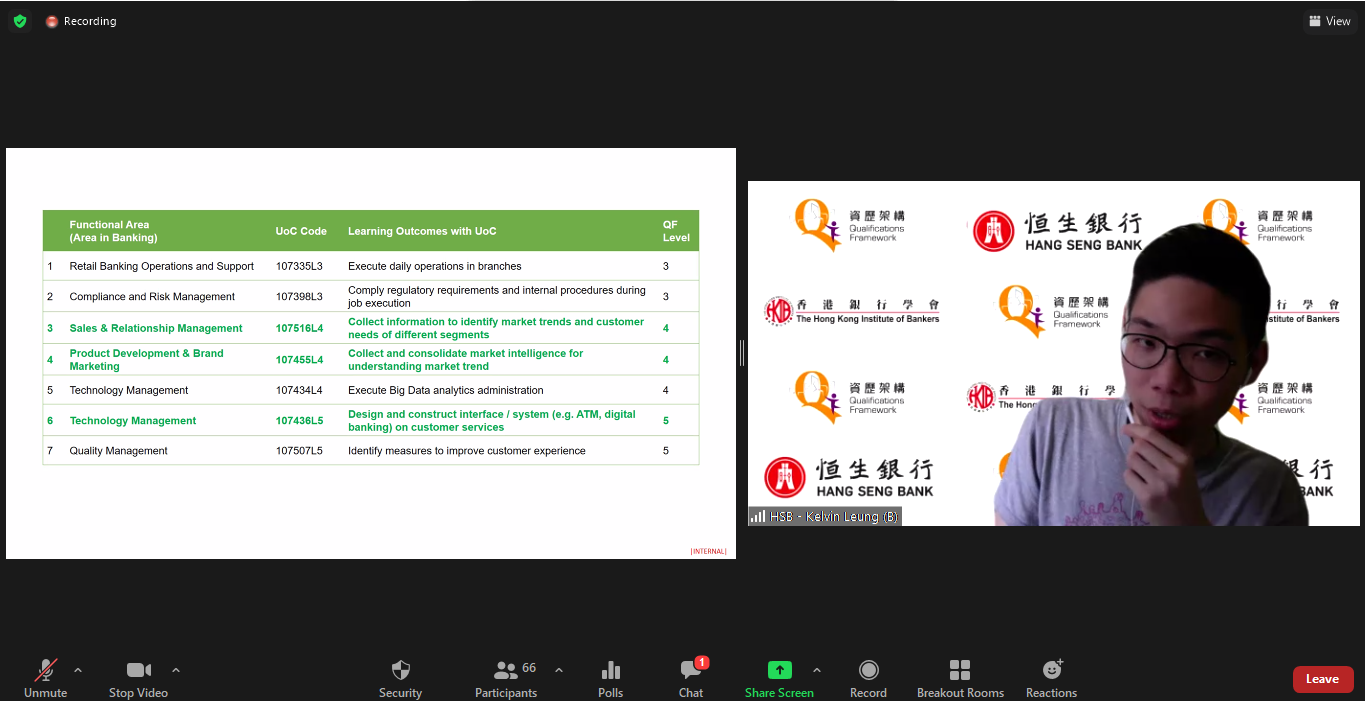This screenshot has width=1365, height=701.
Task: Click the INTERNAL label on slide
Action: coord(708,551)
